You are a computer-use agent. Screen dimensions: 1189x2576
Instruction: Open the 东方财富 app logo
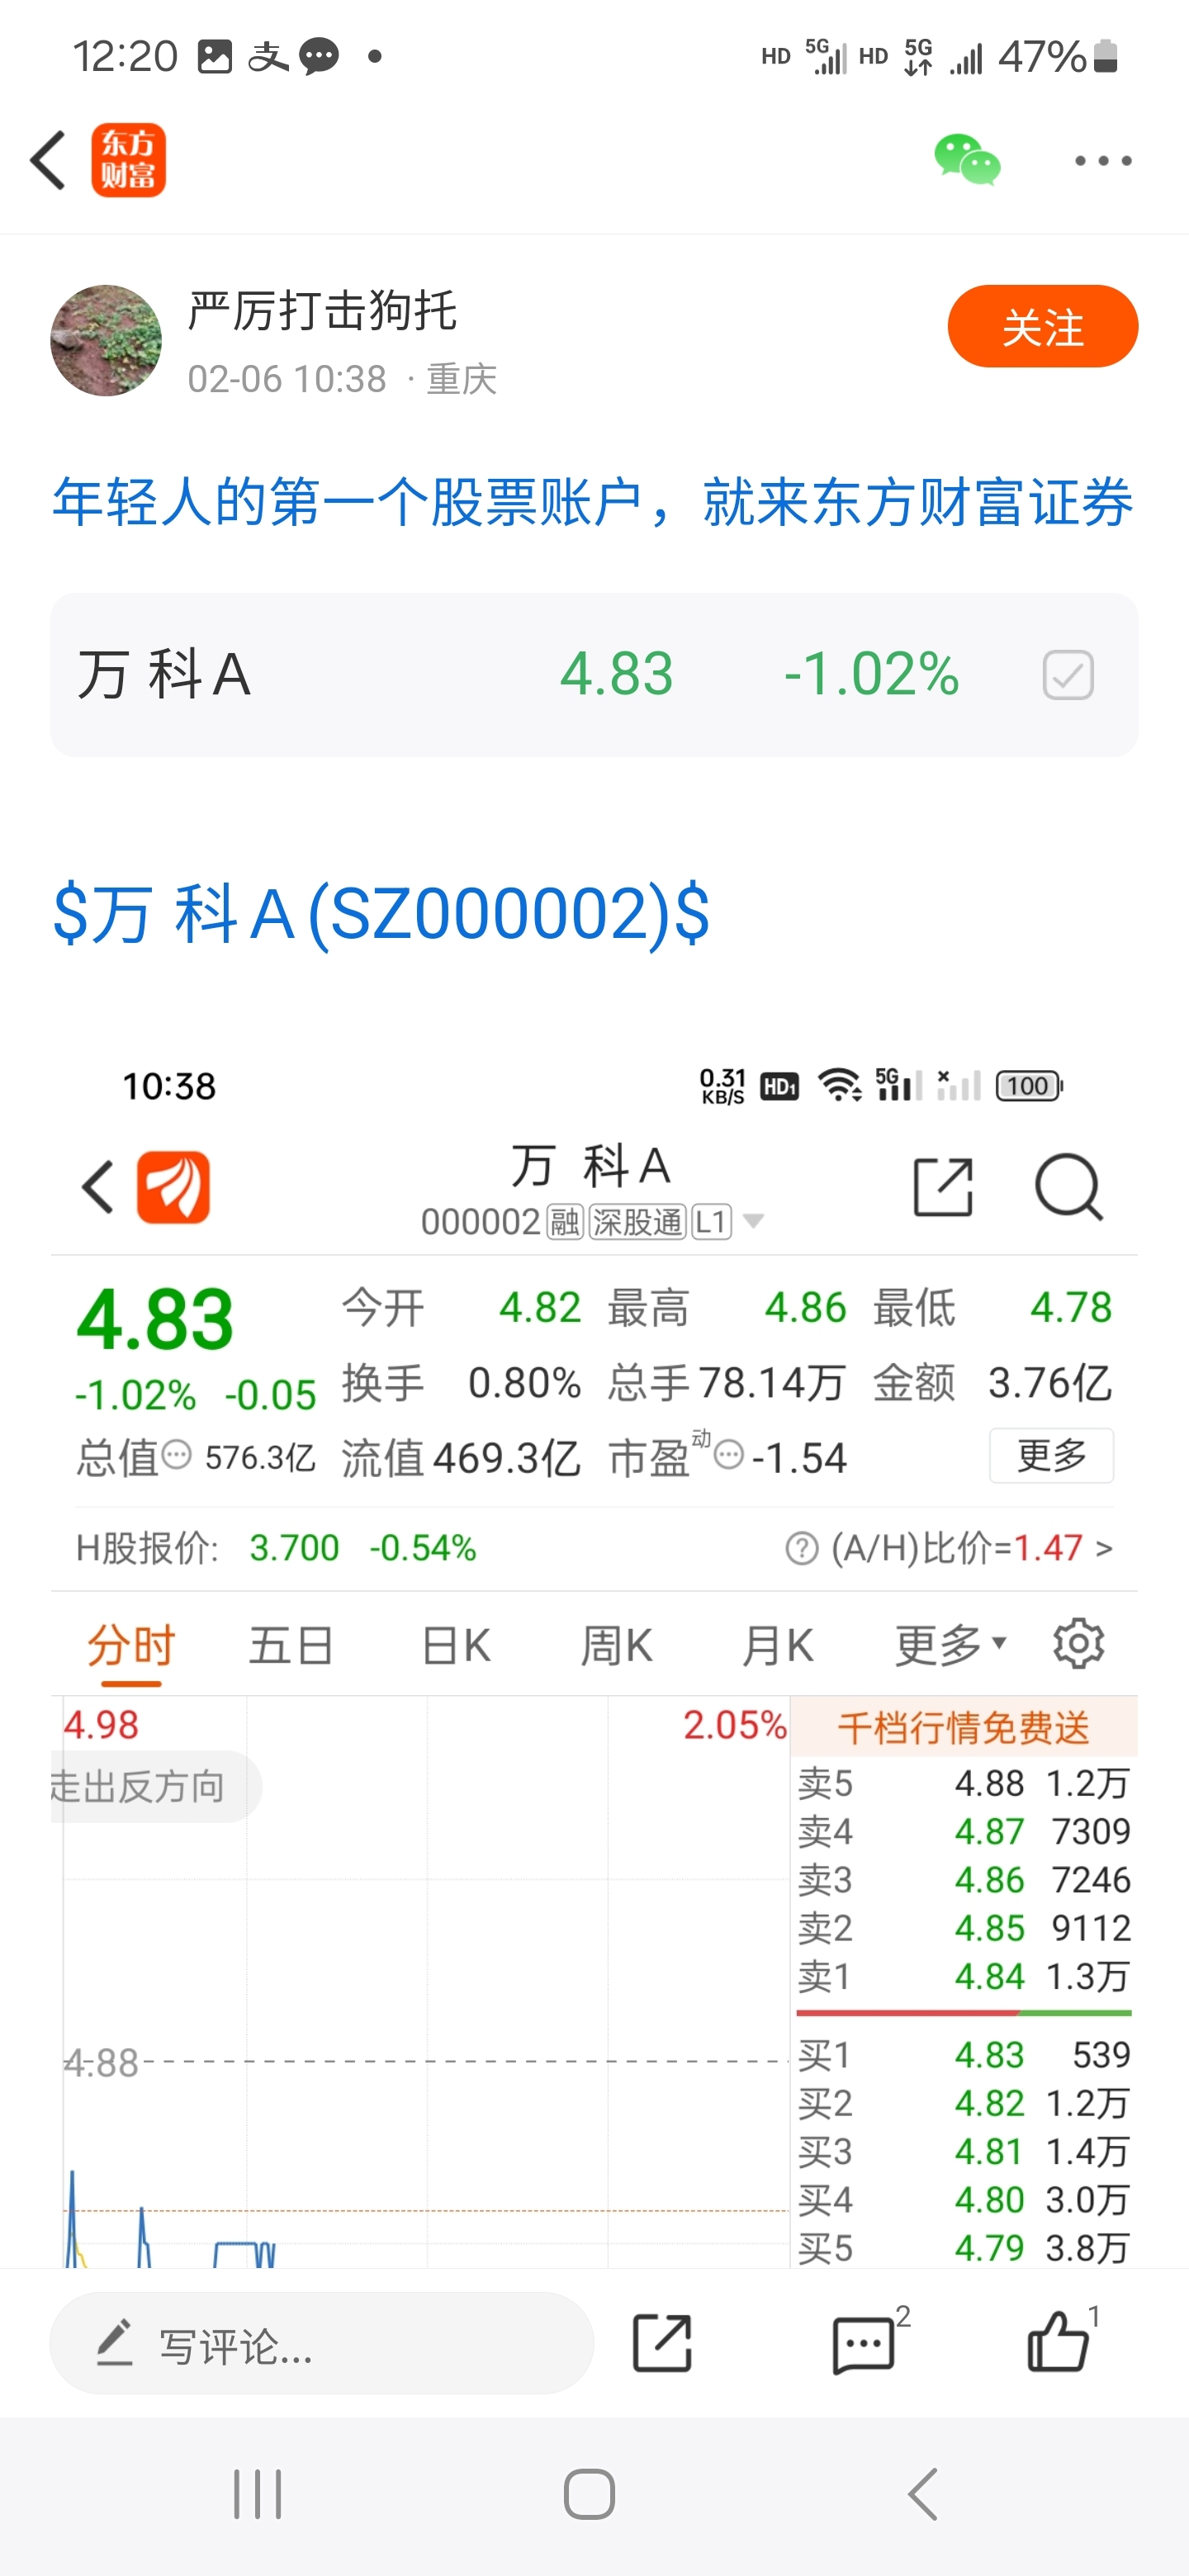(x=128, y=160)
